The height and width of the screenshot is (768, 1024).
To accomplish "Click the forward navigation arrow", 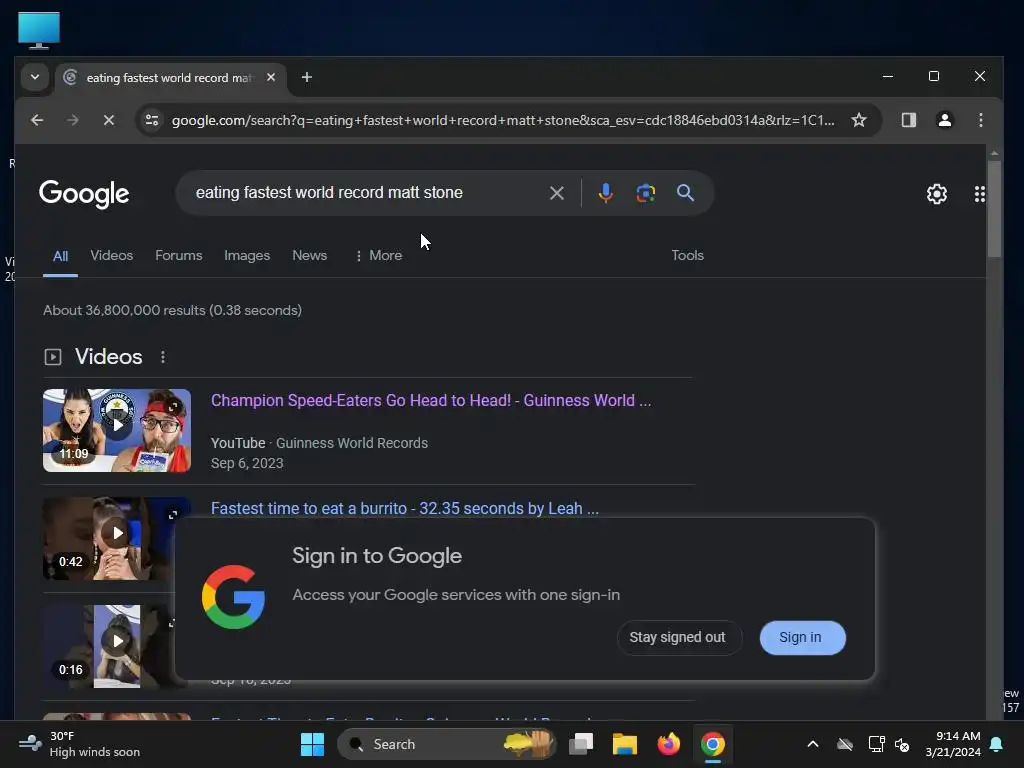I will tap(72, 120).
